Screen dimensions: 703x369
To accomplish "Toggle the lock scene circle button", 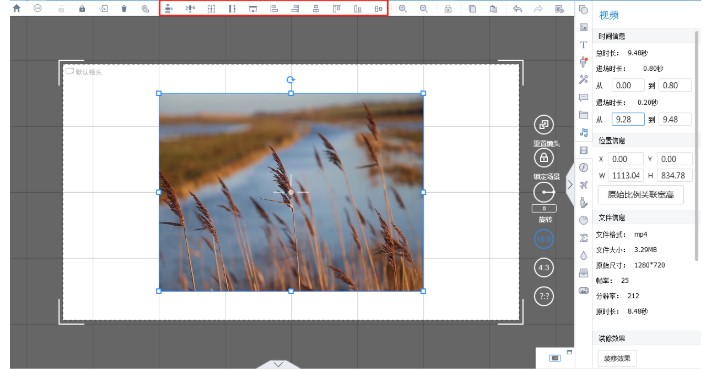I will coord(544,158).
